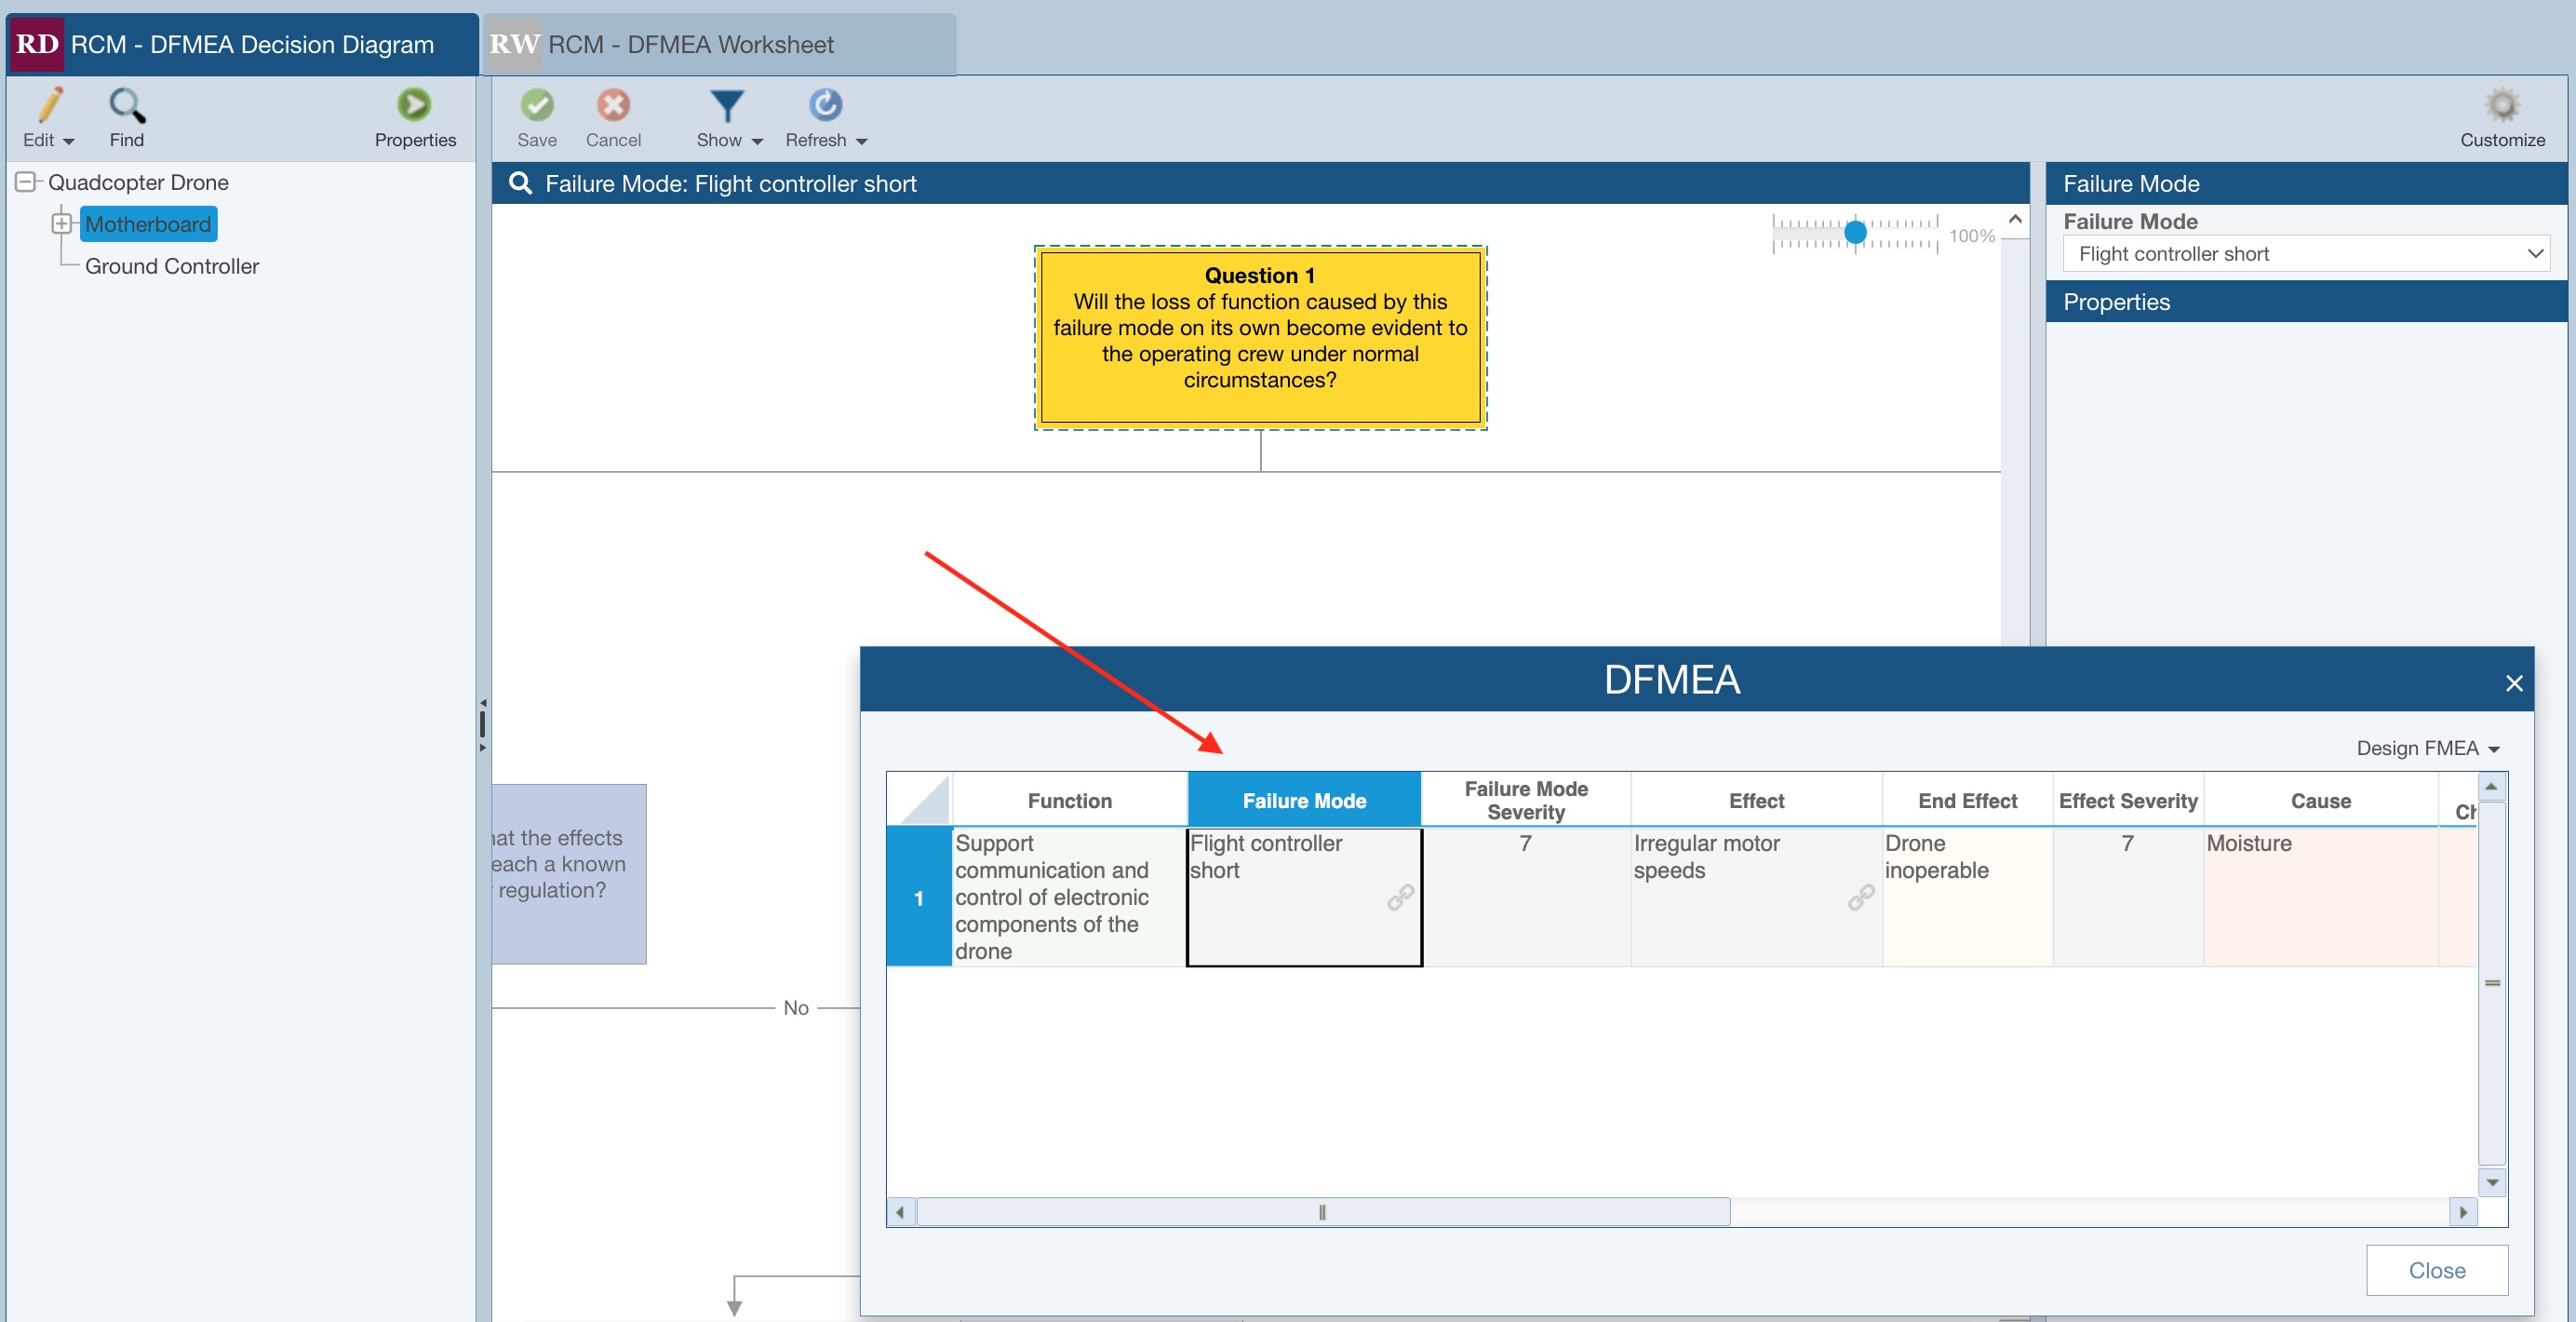Click the zoom slider handle
The width and height of the screenshot is (2576, 1322).
pyautogui.click(x=1855, y=233)
